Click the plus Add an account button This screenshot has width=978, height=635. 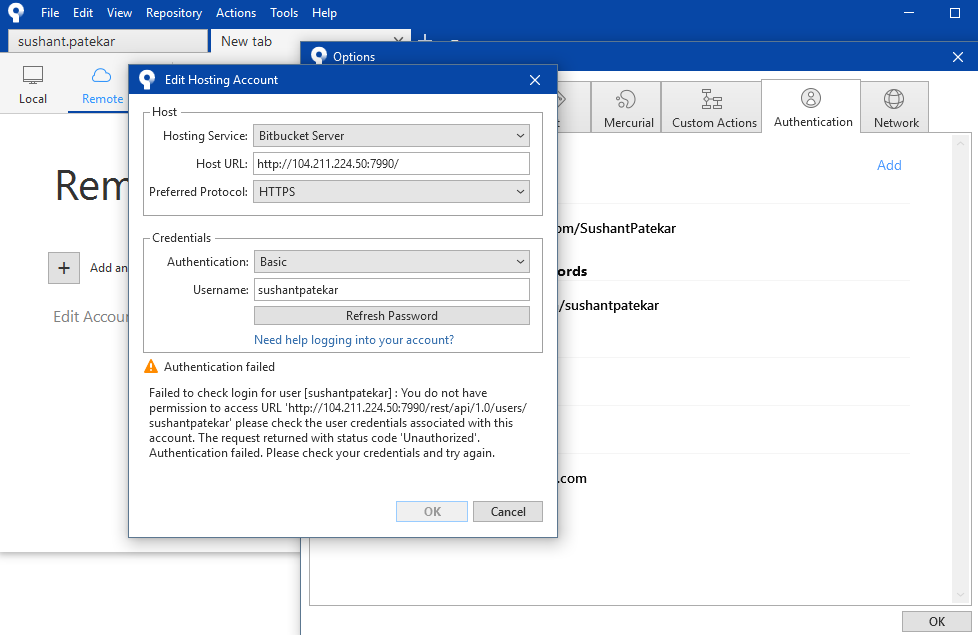point(64,268)
